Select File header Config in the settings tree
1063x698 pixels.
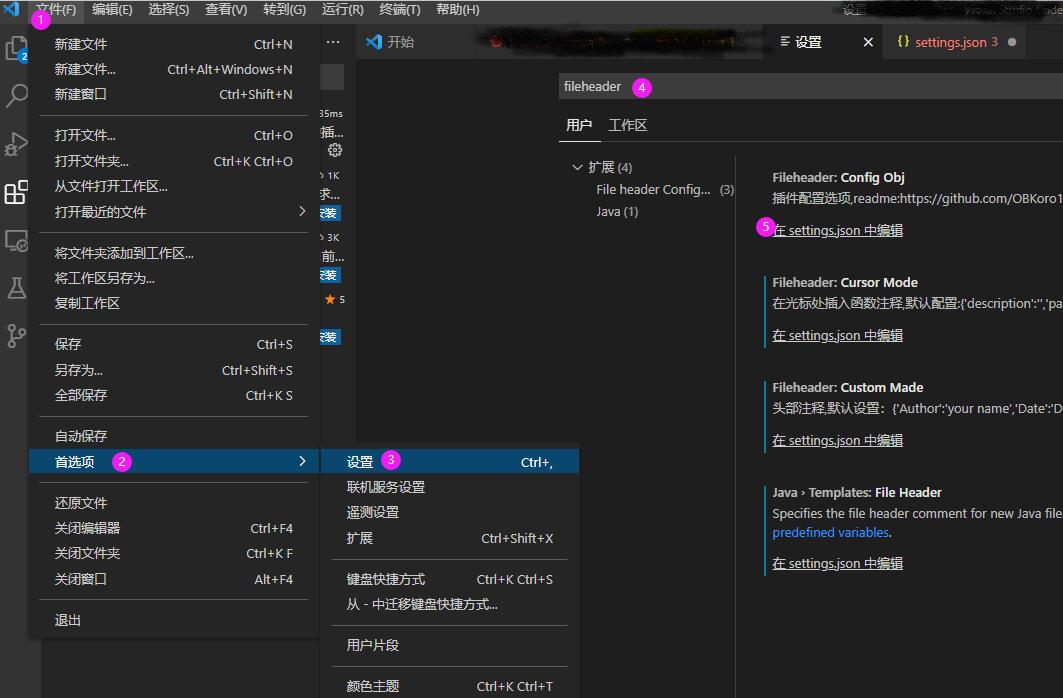pos(654,189)
